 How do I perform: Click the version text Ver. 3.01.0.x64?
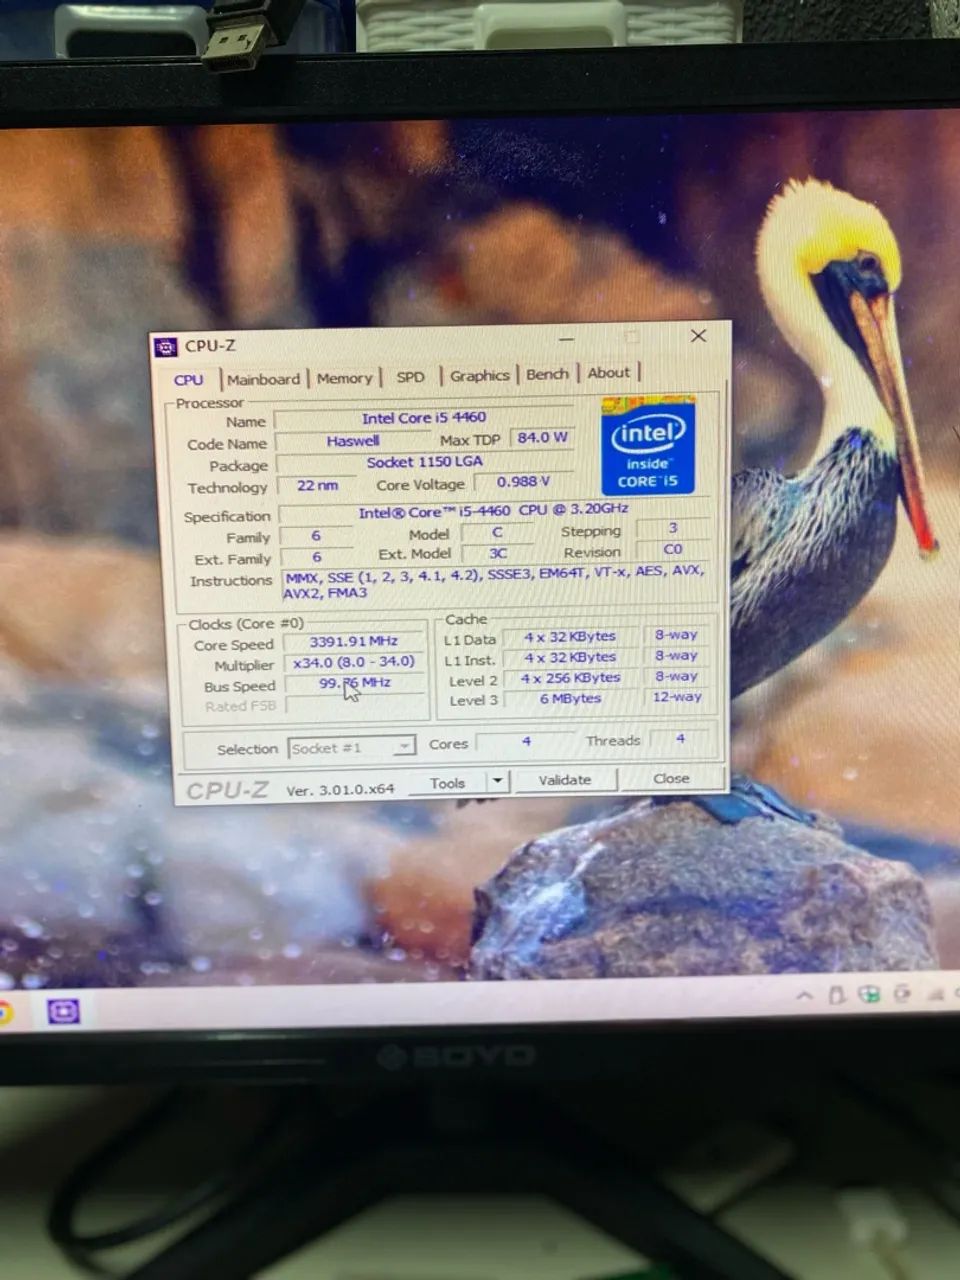pos(340,790)
